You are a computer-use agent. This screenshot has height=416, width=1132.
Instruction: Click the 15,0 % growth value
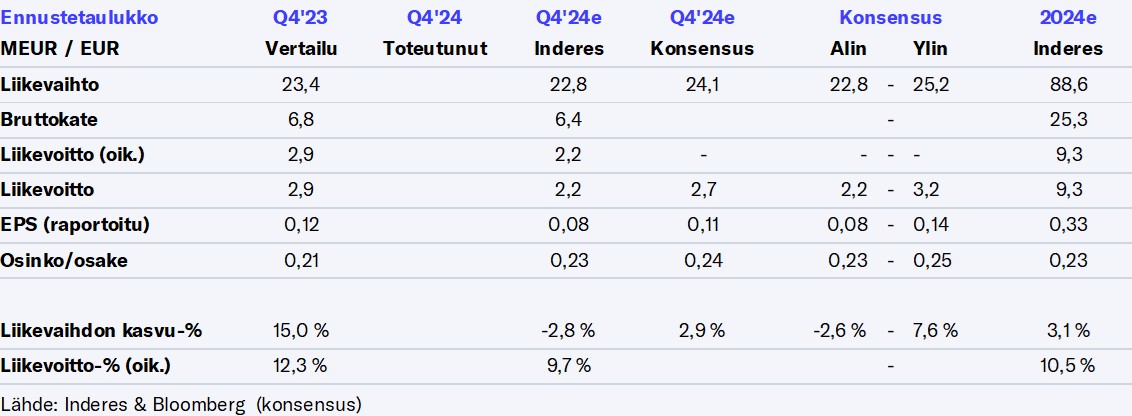tap(298, 330)
